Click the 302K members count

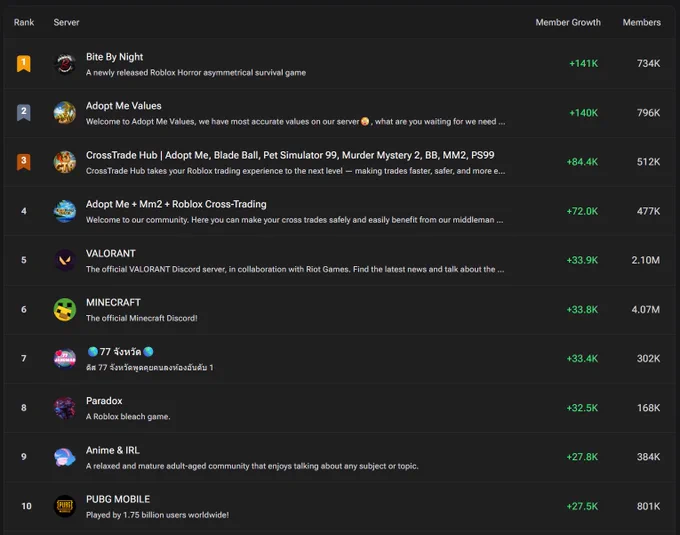tap(648, 359)
